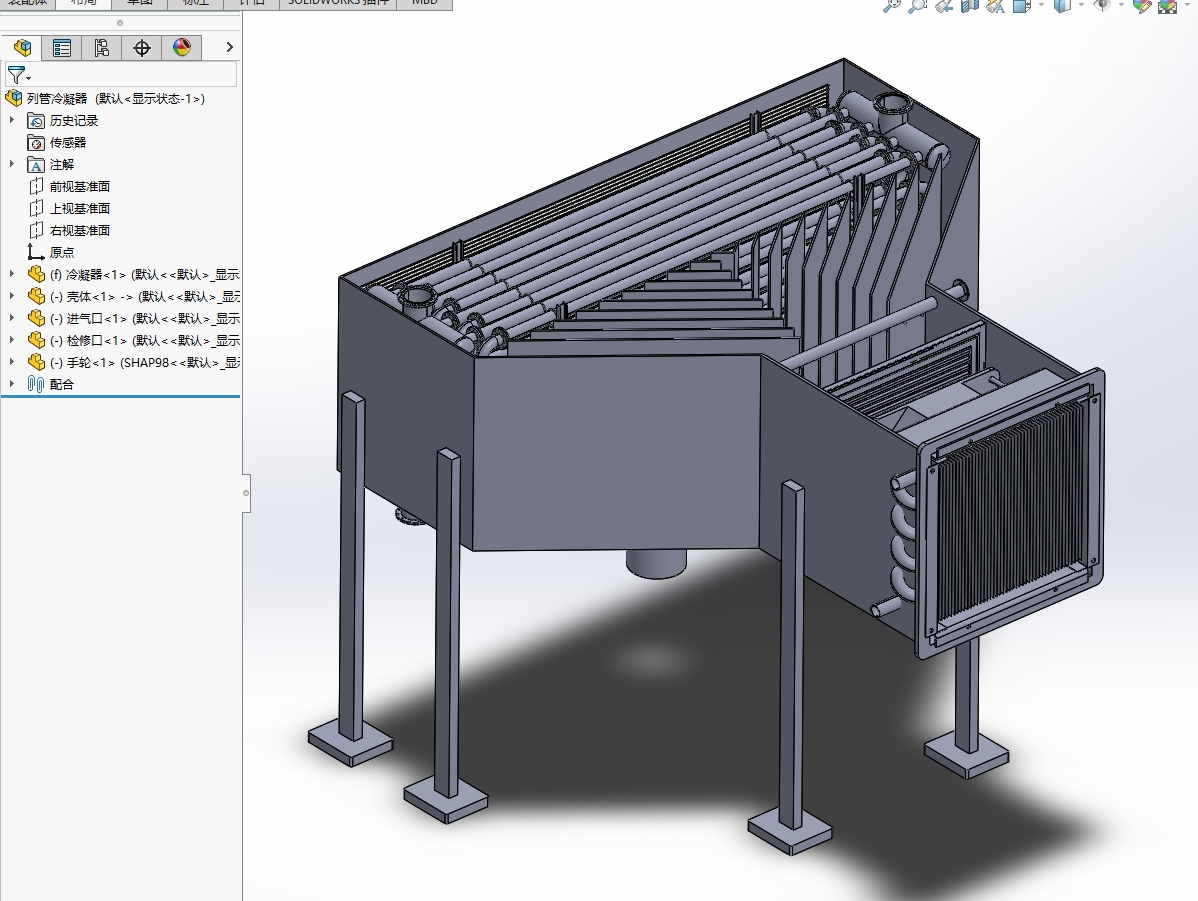Select the 壳体<1> component row
Screen dimensions: 1198x901
coord(134,297)
